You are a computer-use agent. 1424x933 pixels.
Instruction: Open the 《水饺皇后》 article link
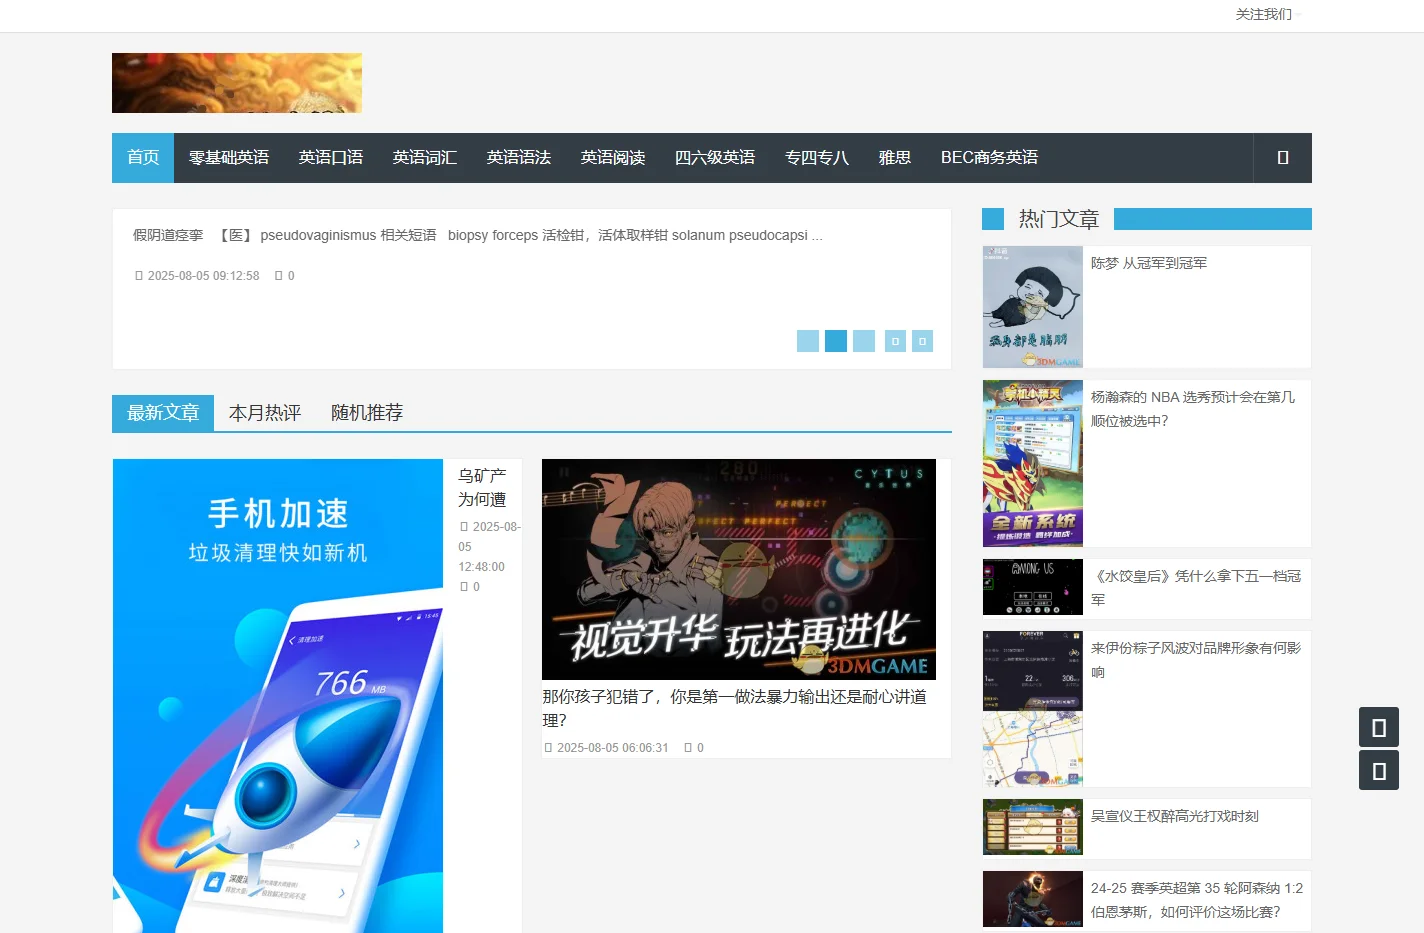point(1196,588)
